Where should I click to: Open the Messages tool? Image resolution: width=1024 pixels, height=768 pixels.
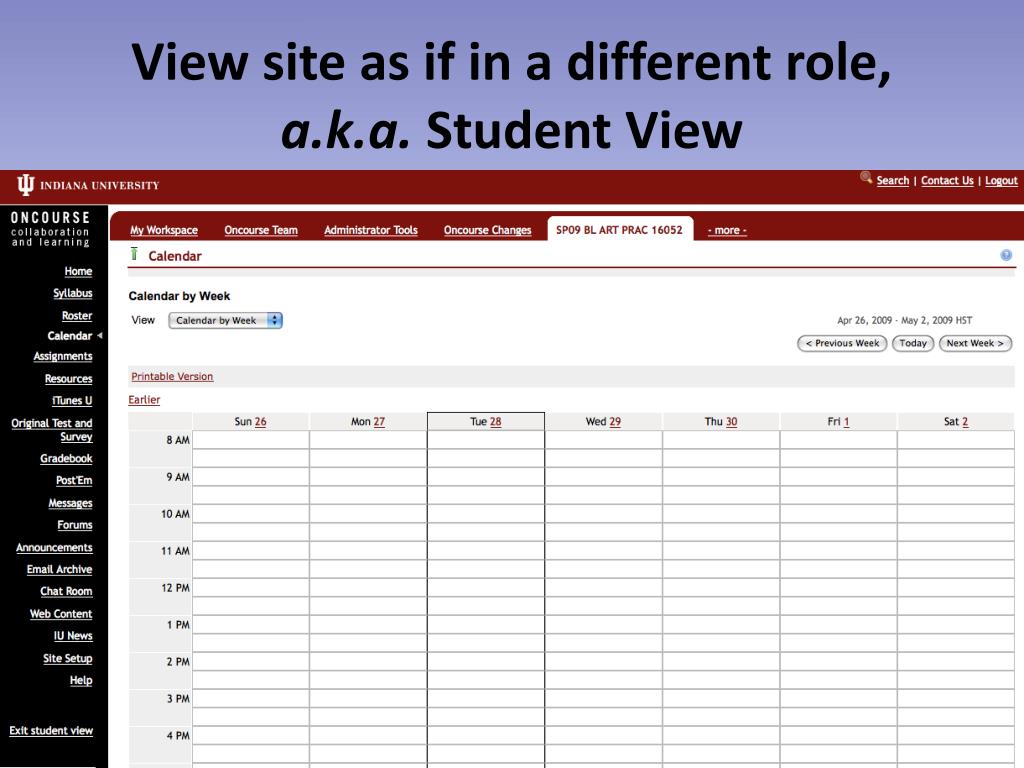coord(70,503)
